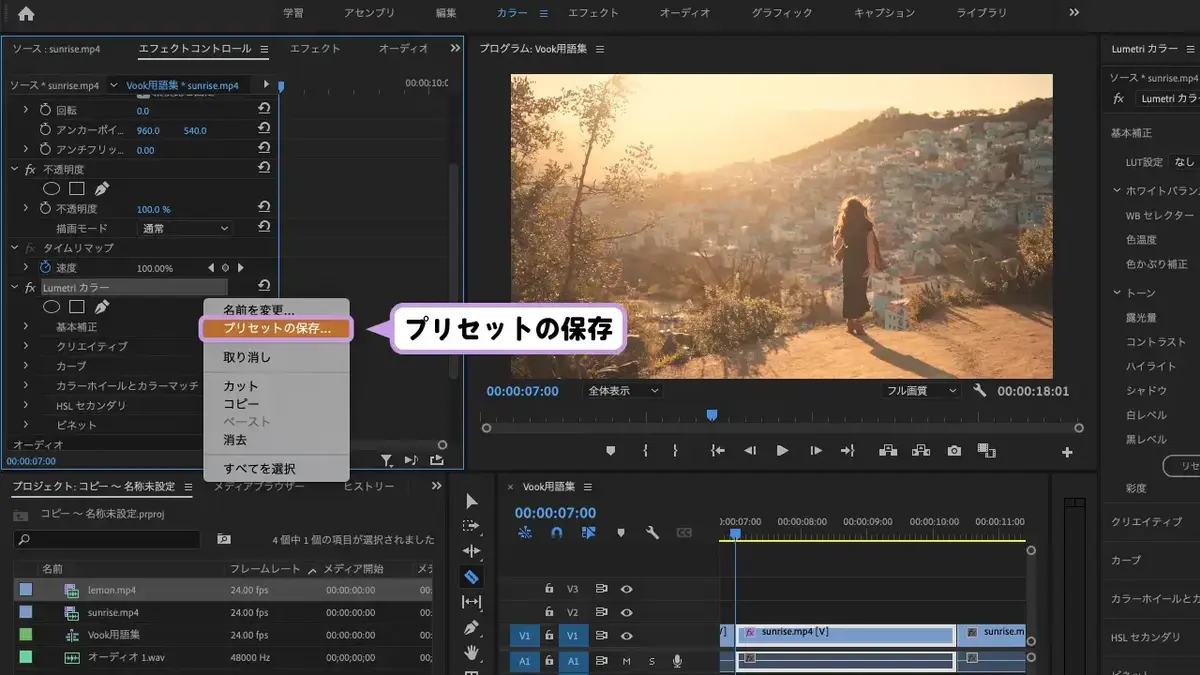The image size is (1200, 675).
Task: Click the project panel search field
Action: pos(107,539)
